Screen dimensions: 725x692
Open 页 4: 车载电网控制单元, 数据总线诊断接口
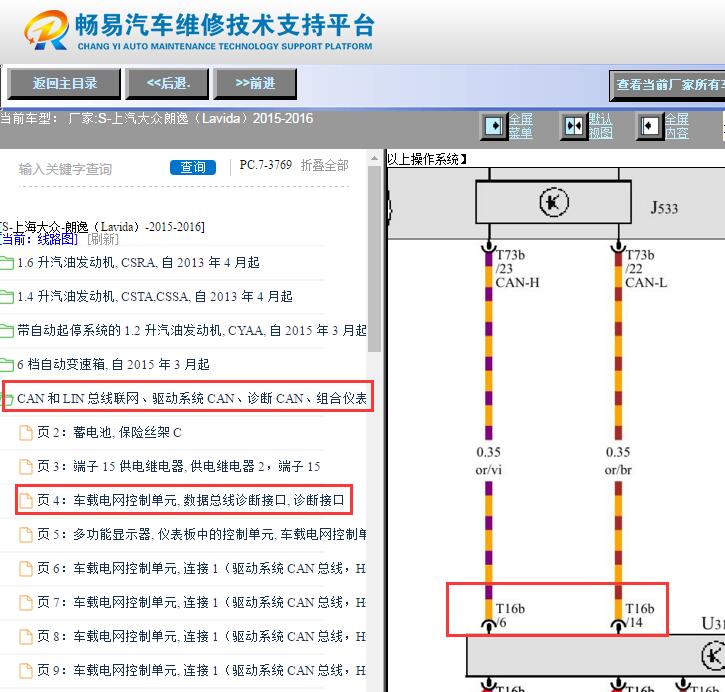click(190, 501)
